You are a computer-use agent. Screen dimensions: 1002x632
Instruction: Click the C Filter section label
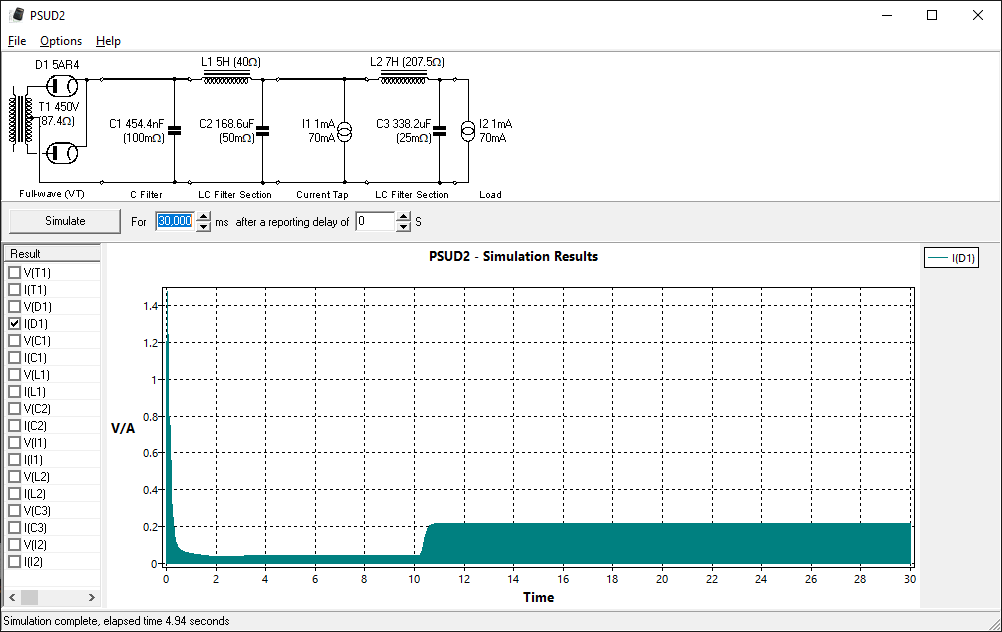point(146,194)
